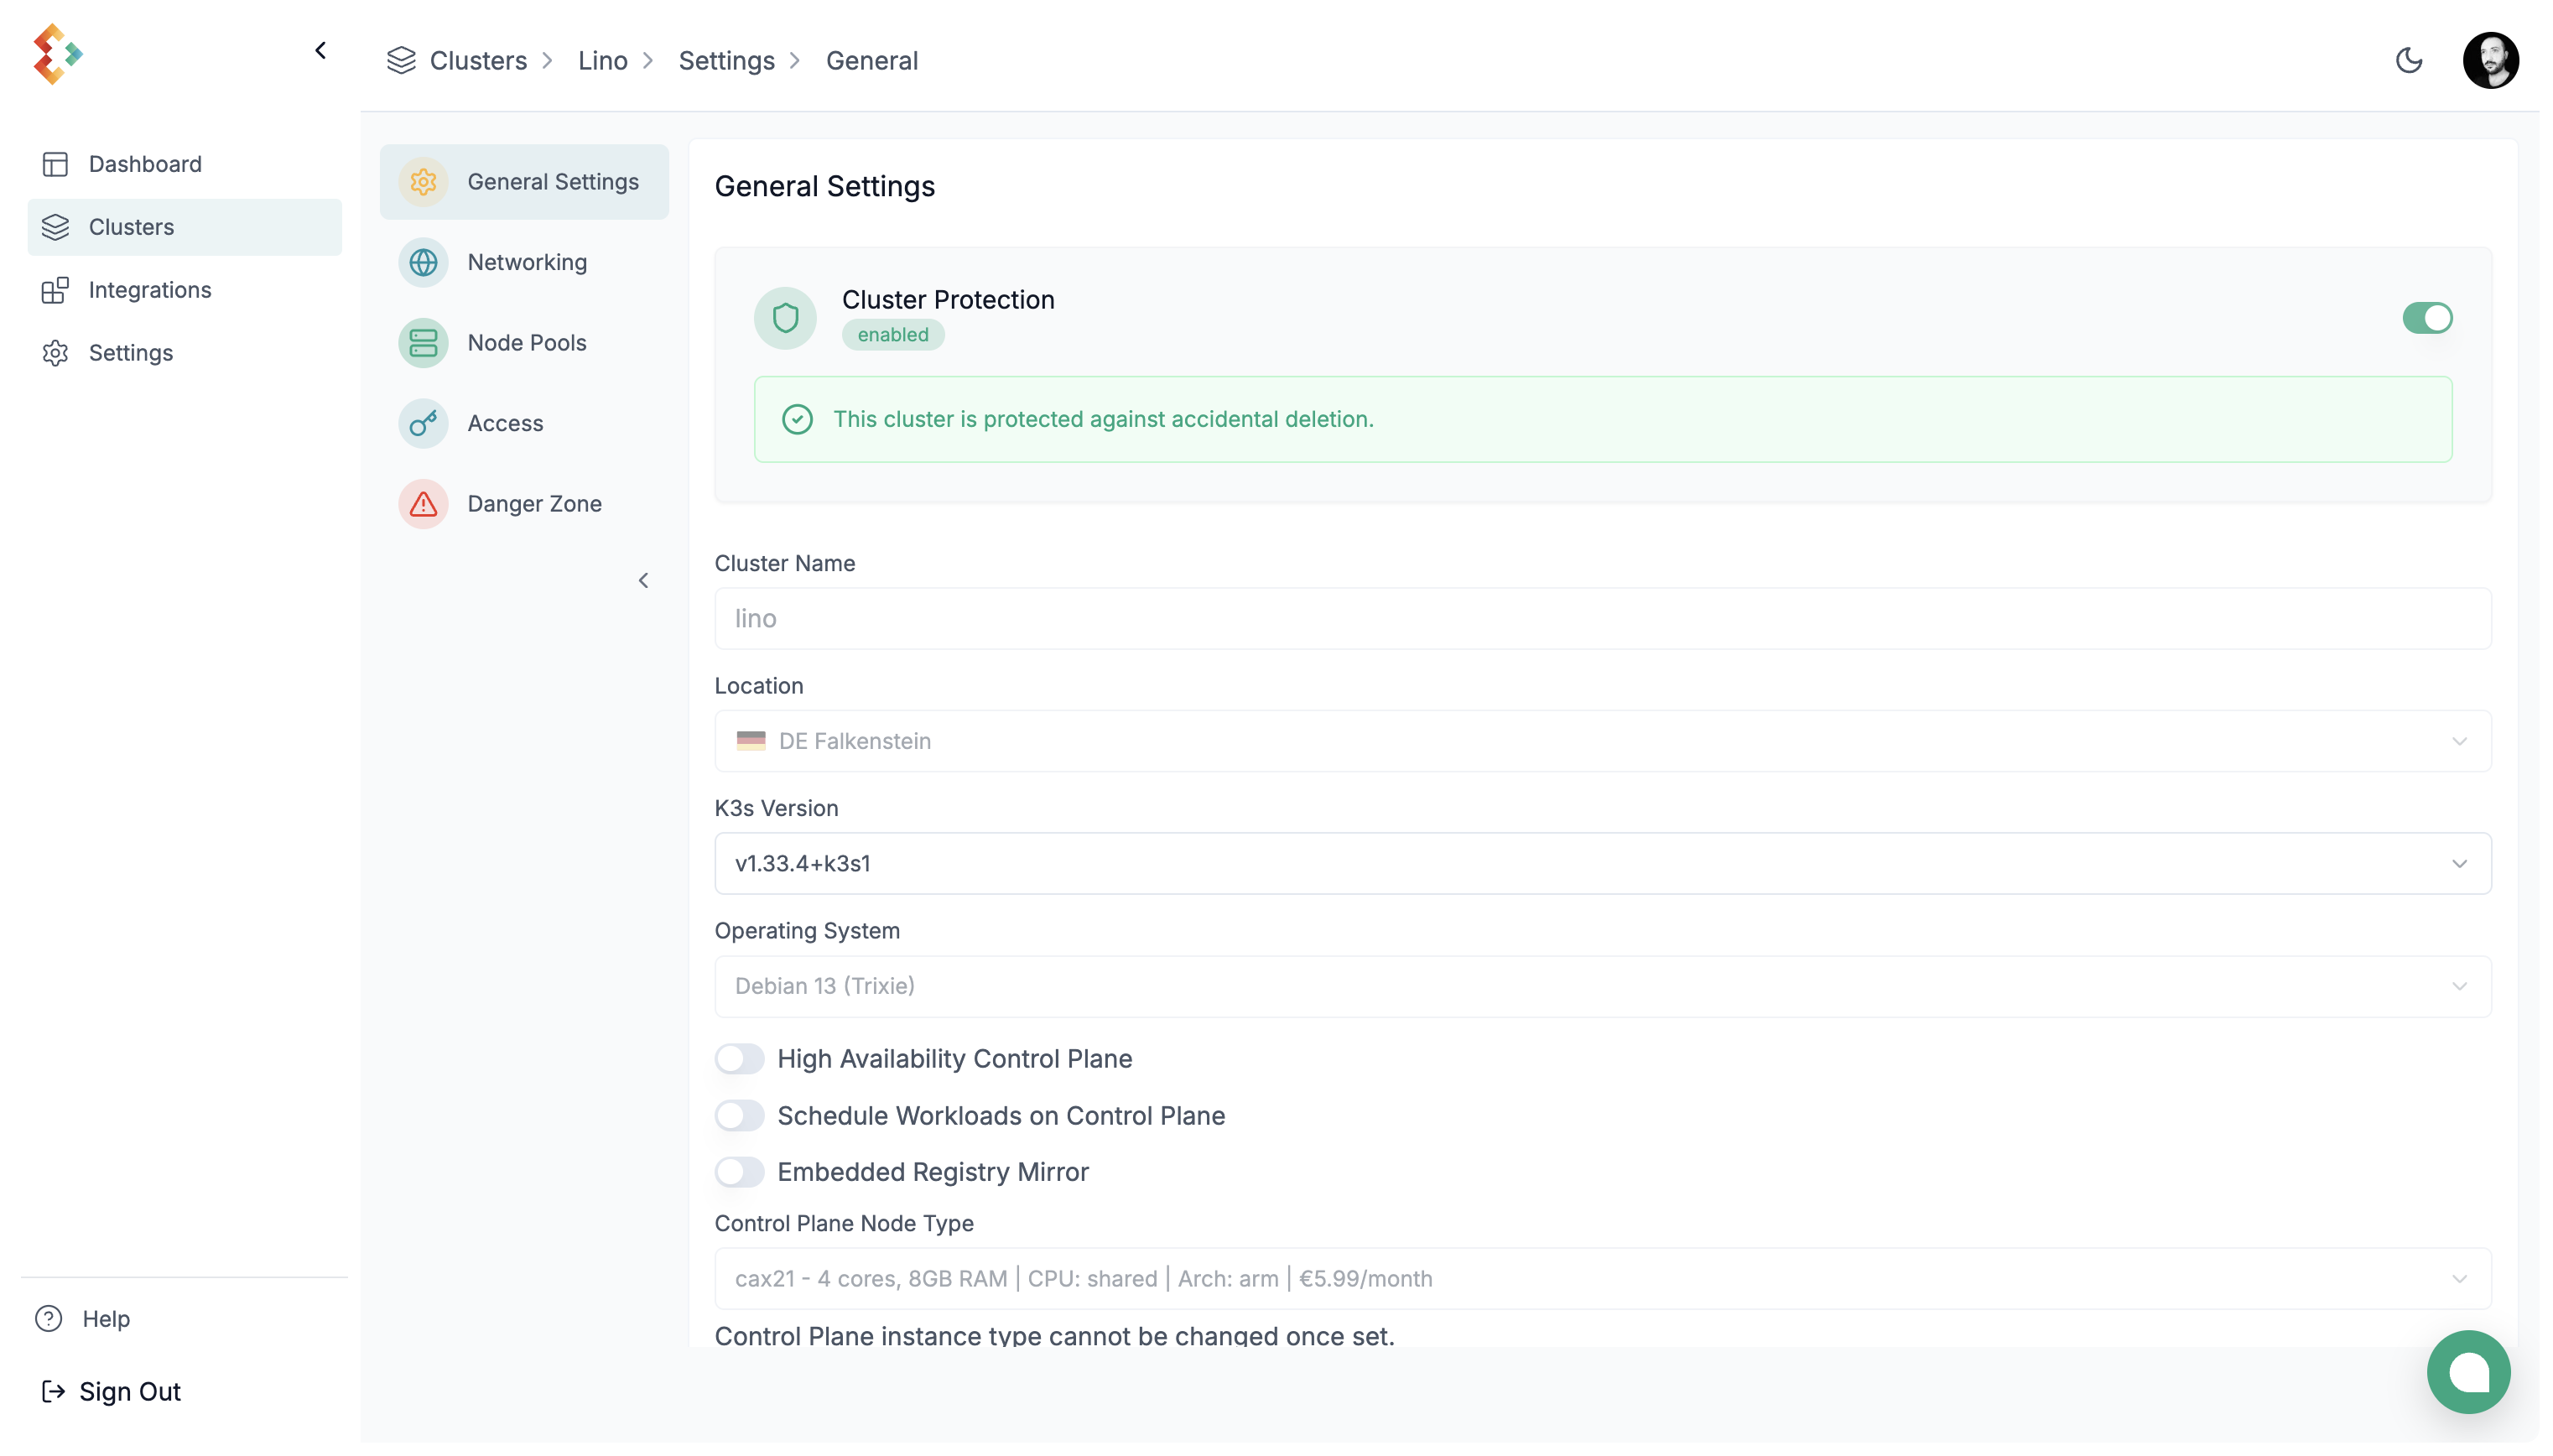Click Lino in the breadcrumb

[x=602, y=61]
